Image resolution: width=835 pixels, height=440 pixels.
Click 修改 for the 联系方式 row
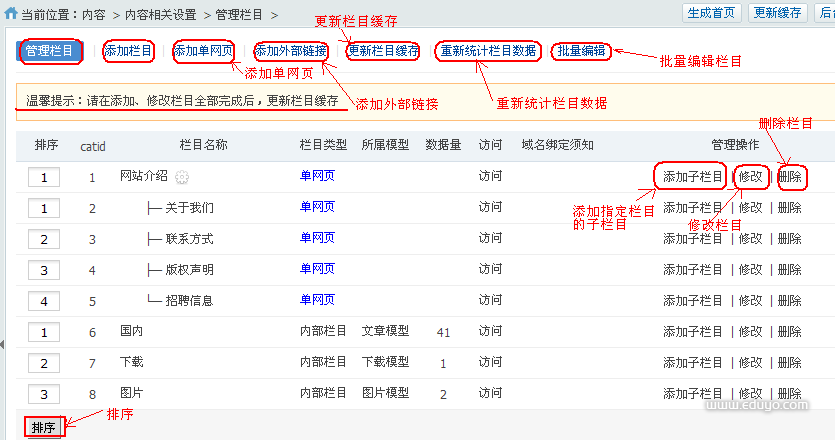(x=750, y=239)
